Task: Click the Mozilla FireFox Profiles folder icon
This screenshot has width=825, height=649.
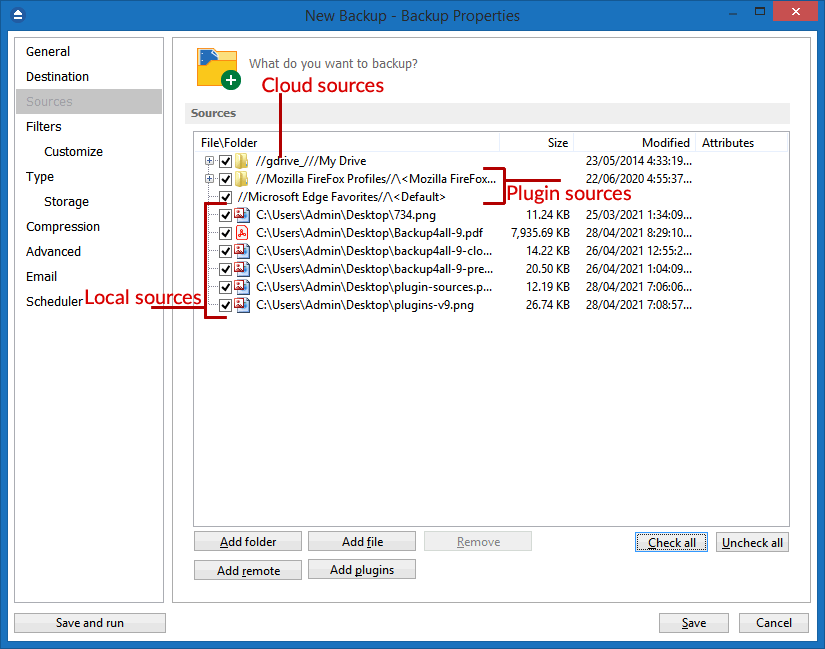Action: pos(242,179)
